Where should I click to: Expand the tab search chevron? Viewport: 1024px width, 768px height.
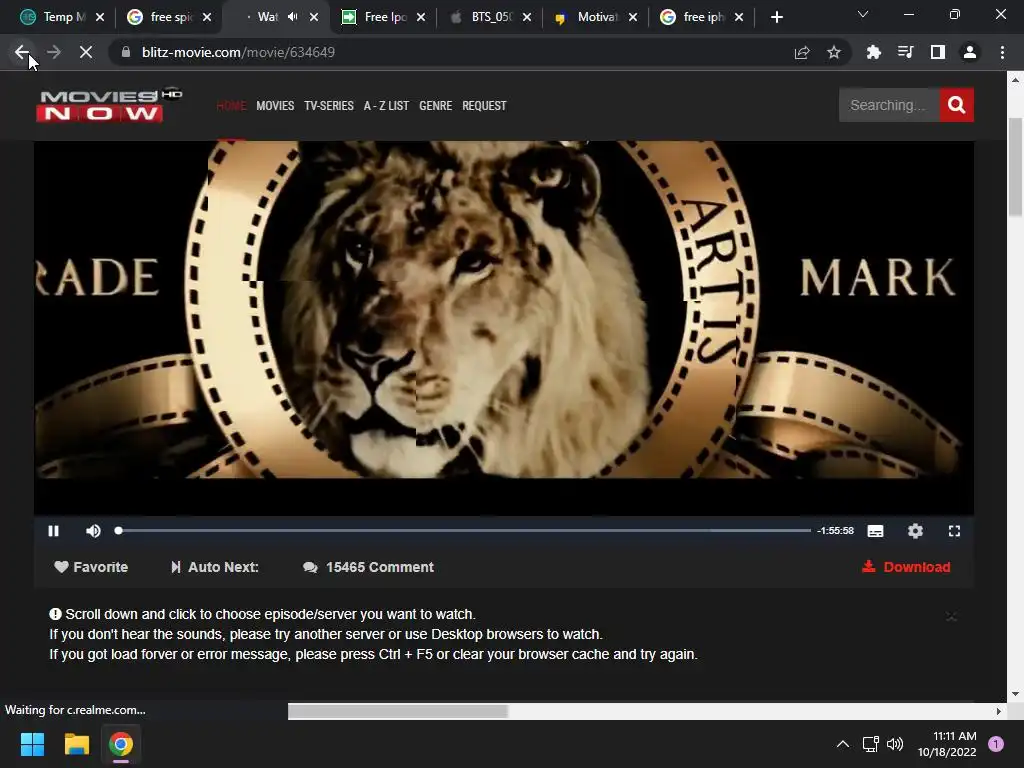tap(863, 14)
